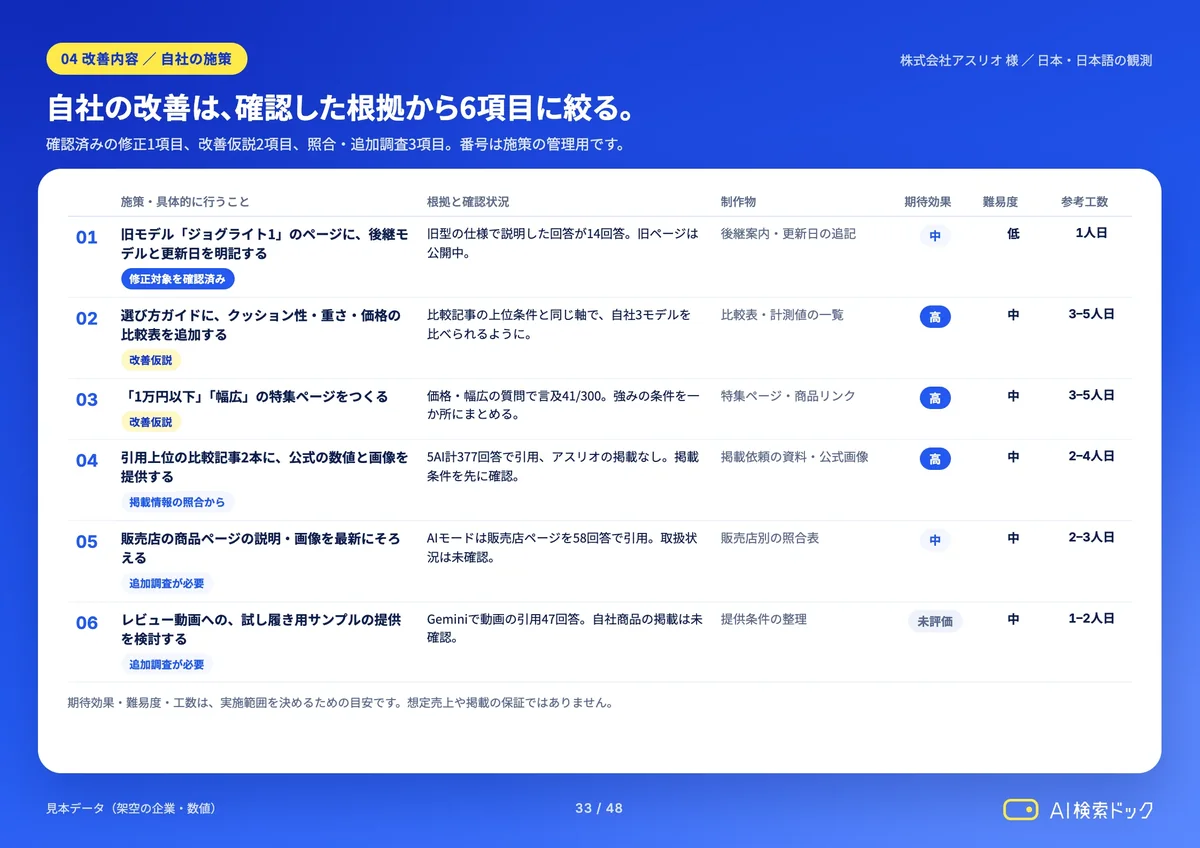
Task: Select the yellow 04 改善内容 section badge
Action: tap(146, 59)
